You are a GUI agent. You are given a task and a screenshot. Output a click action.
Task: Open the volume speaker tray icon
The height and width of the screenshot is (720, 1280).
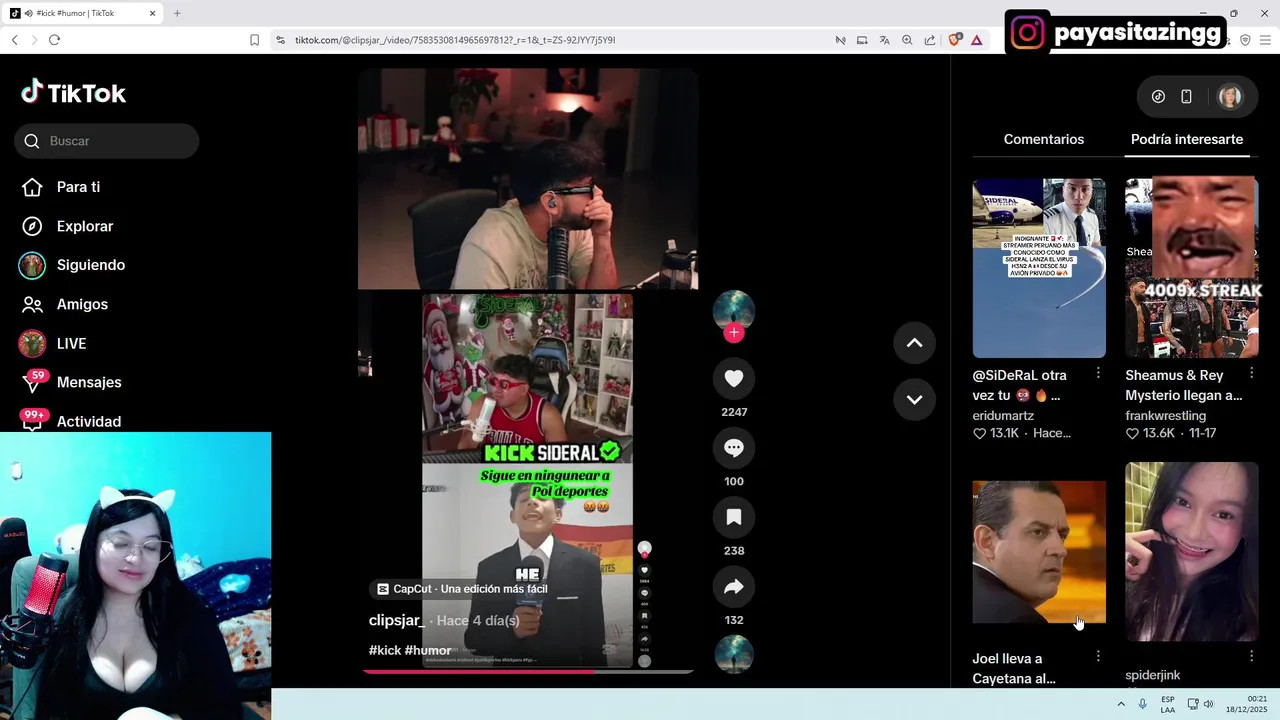point(1208,704)
